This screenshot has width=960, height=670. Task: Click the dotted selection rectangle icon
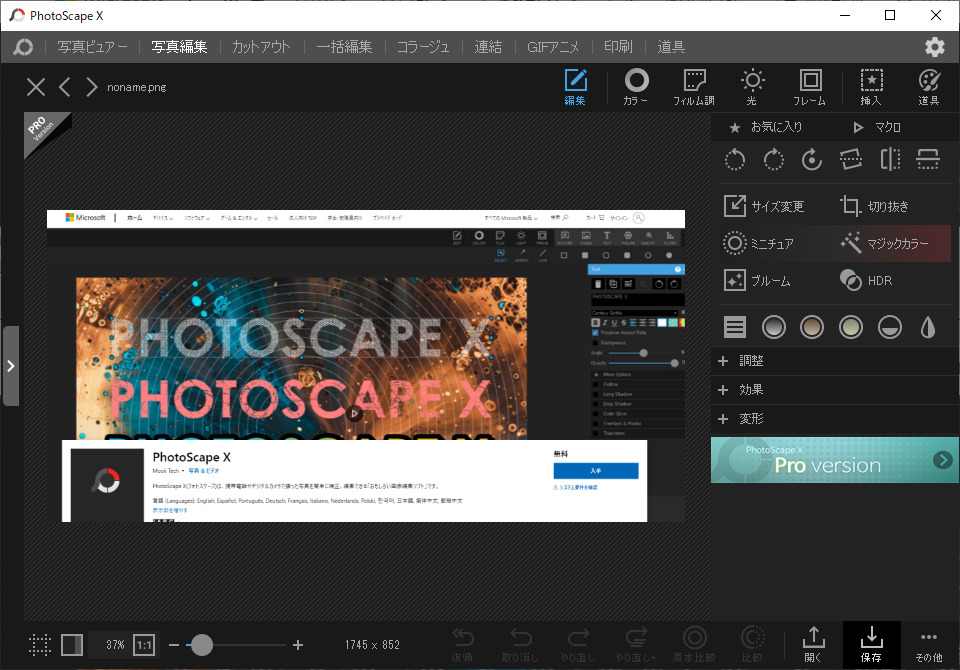click(40, 645)
